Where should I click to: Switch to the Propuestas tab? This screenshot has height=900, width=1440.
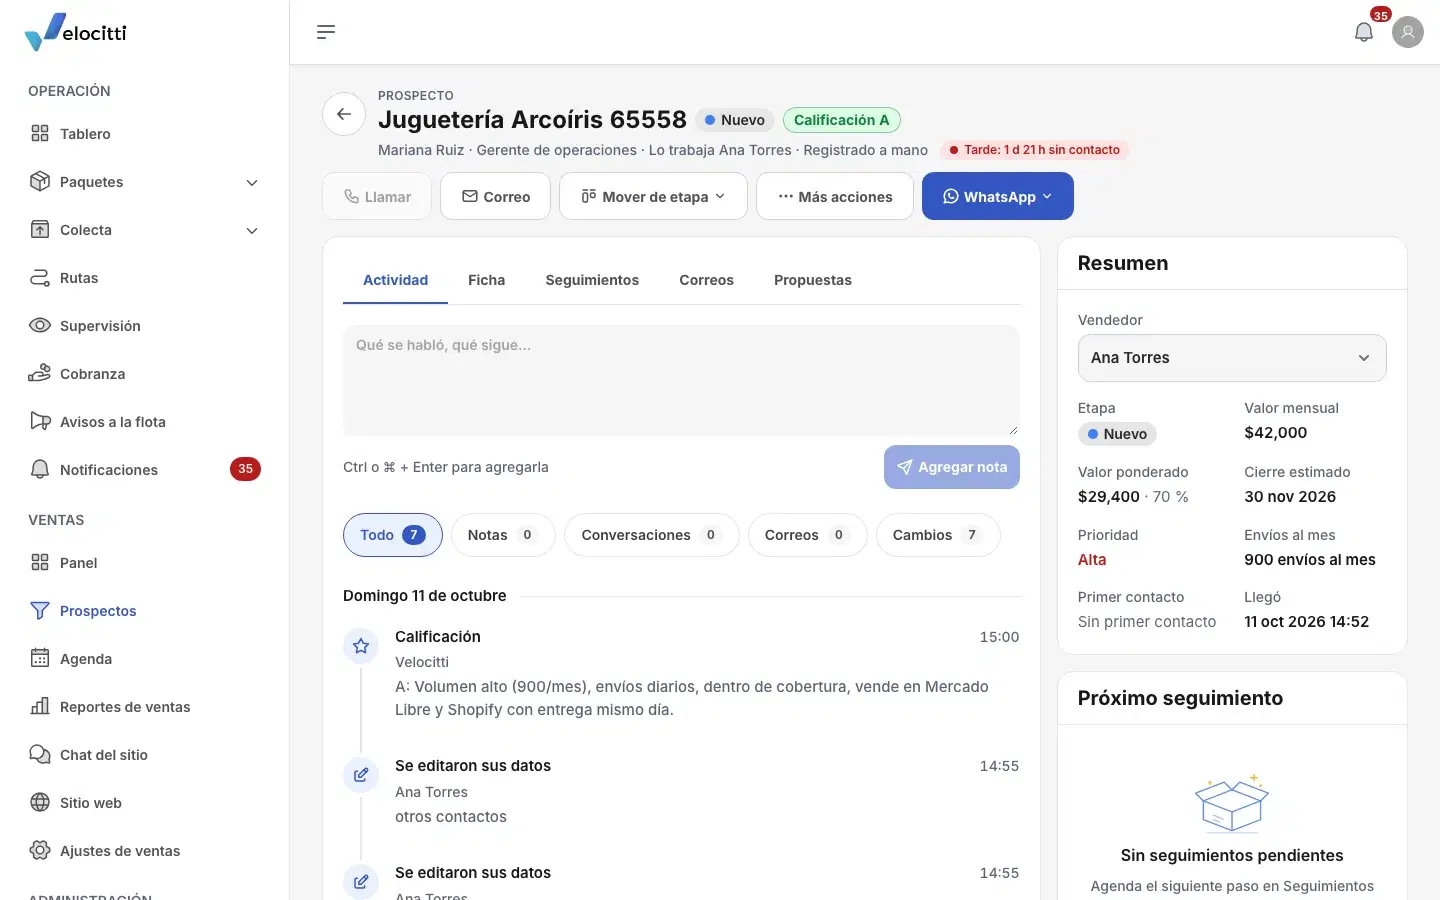click(x=813, y=280)
